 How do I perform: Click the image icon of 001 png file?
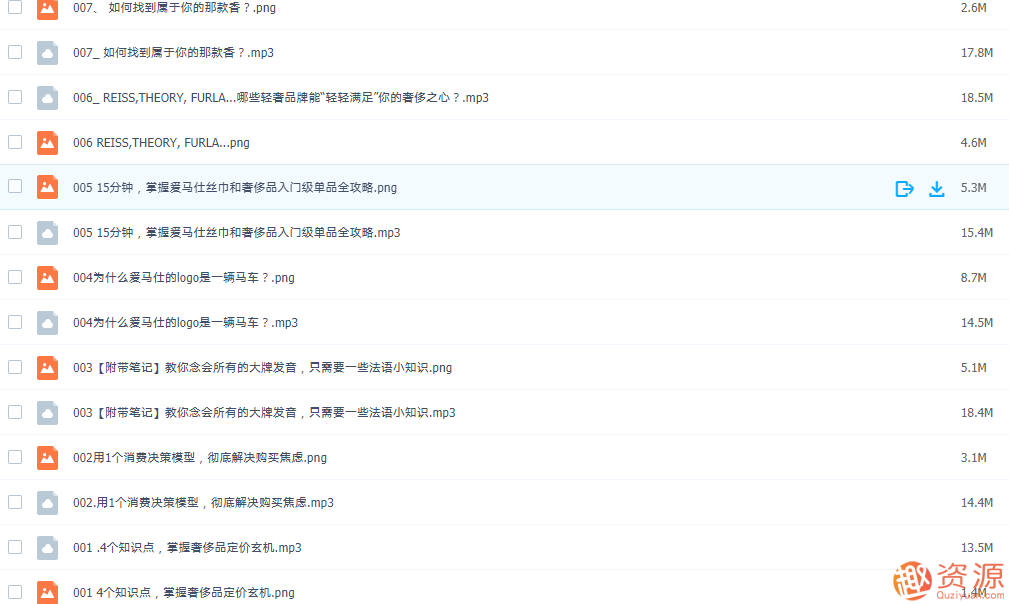(x=47, y=592)
